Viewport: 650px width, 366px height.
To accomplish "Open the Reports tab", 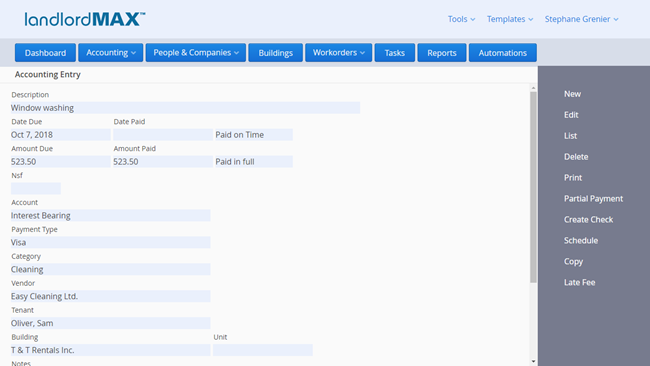I will click(x=442, y=53).
